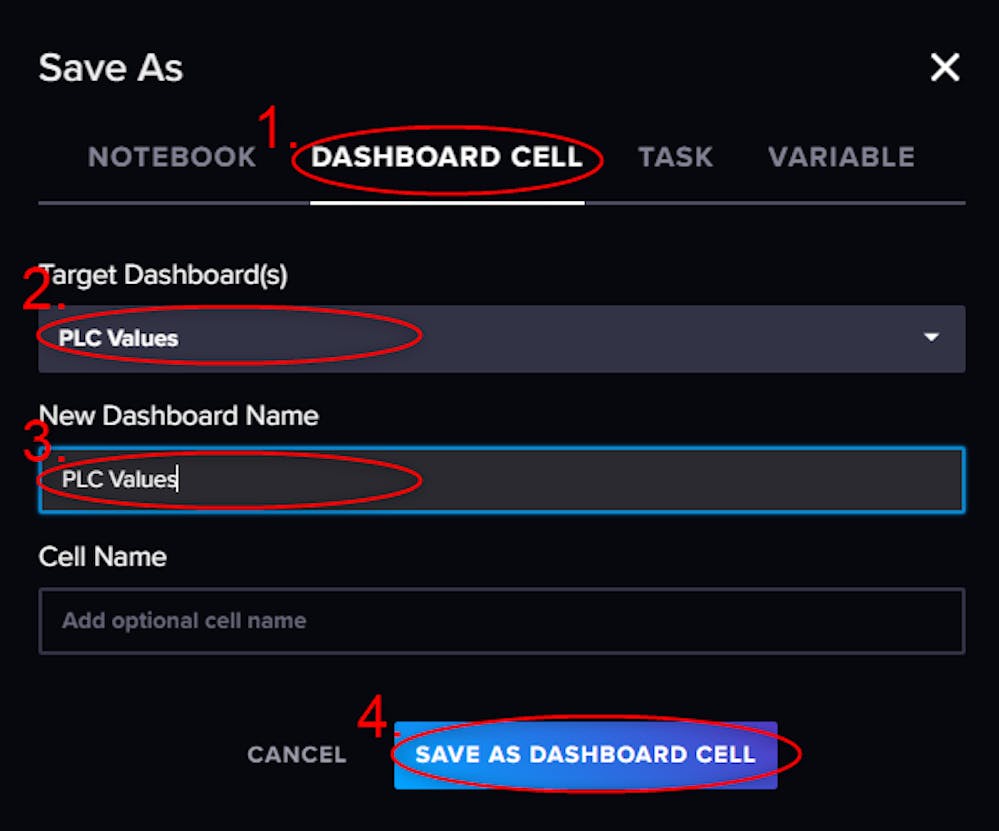This screenshot has width=999, height=831.
Task: Click the caret arrow of the Target Dashboard dropdown
Action: pos(931,337)
